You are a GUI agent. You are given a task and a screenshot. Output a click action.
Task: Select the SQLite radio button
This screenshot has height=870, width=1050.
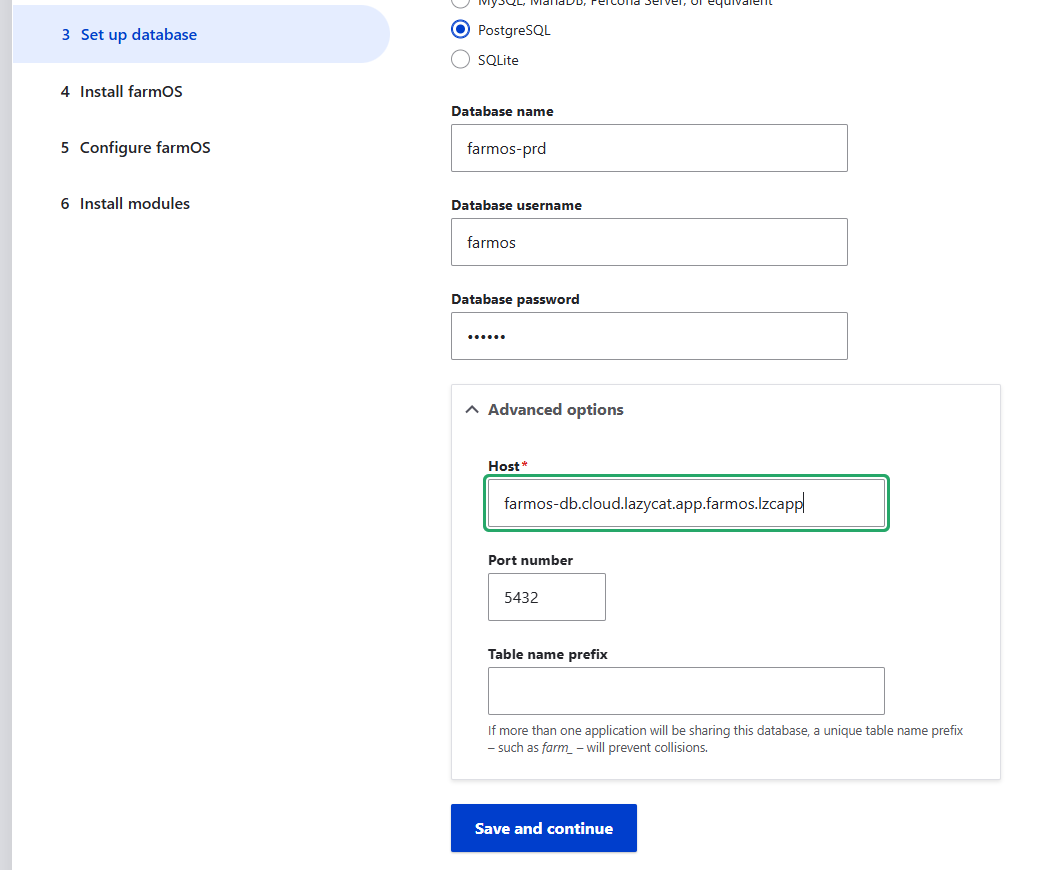click(x=461, y=60)
